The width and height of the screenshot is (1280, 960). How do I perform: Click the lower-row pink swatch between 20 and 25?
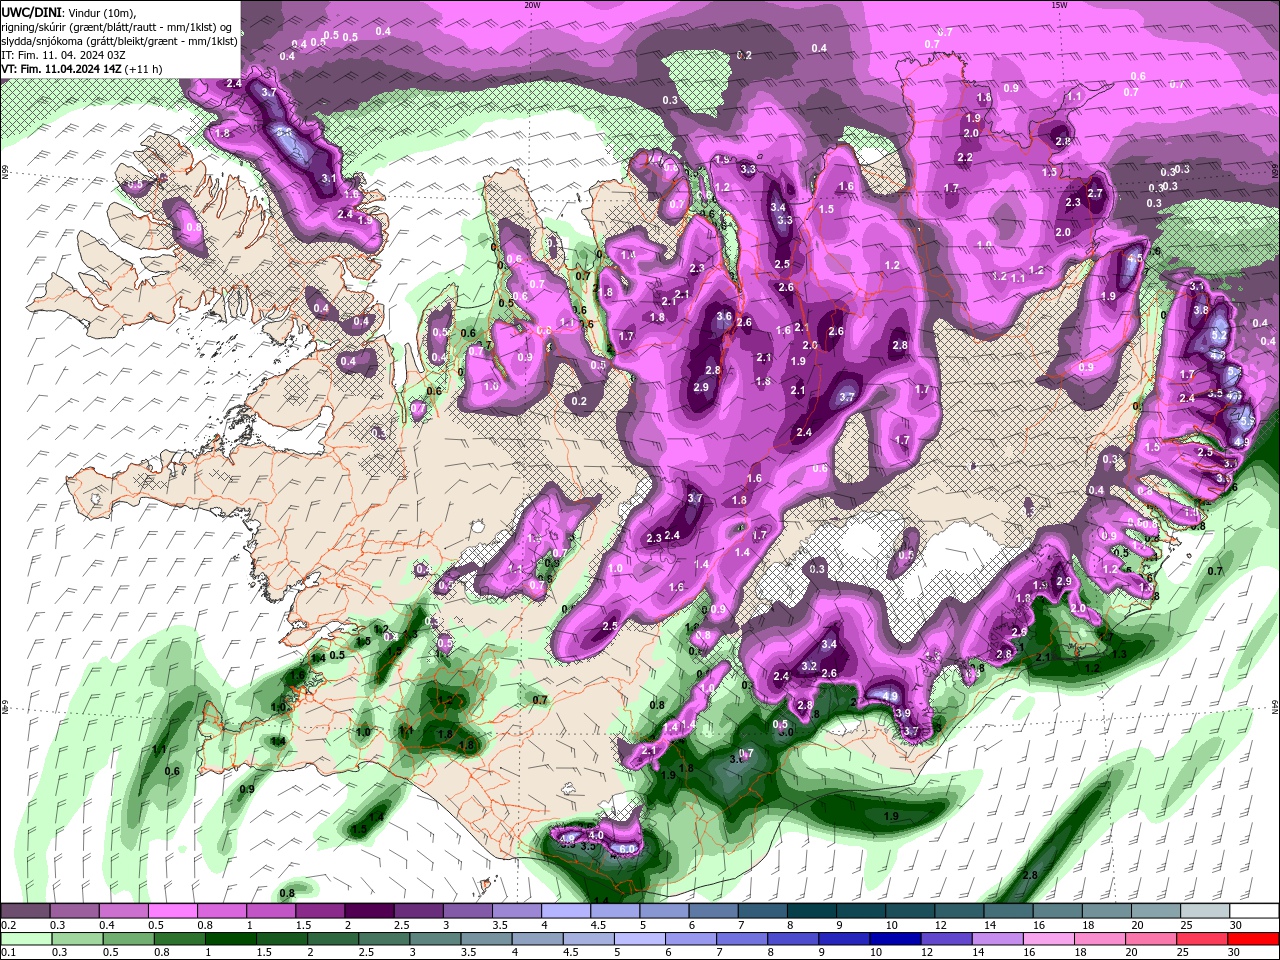(1151, 939)
